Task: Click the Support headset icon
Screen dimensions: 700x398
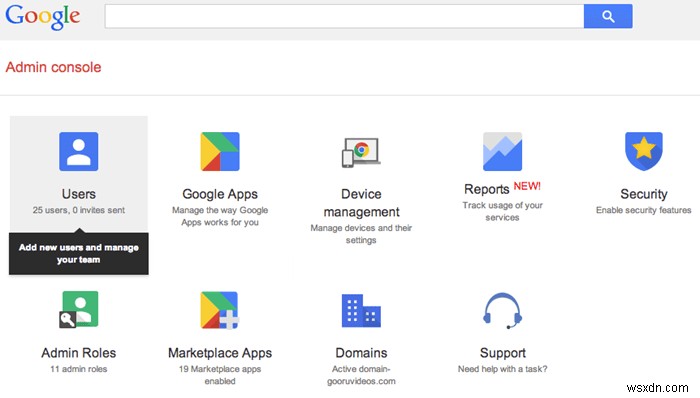Action: 502,311
